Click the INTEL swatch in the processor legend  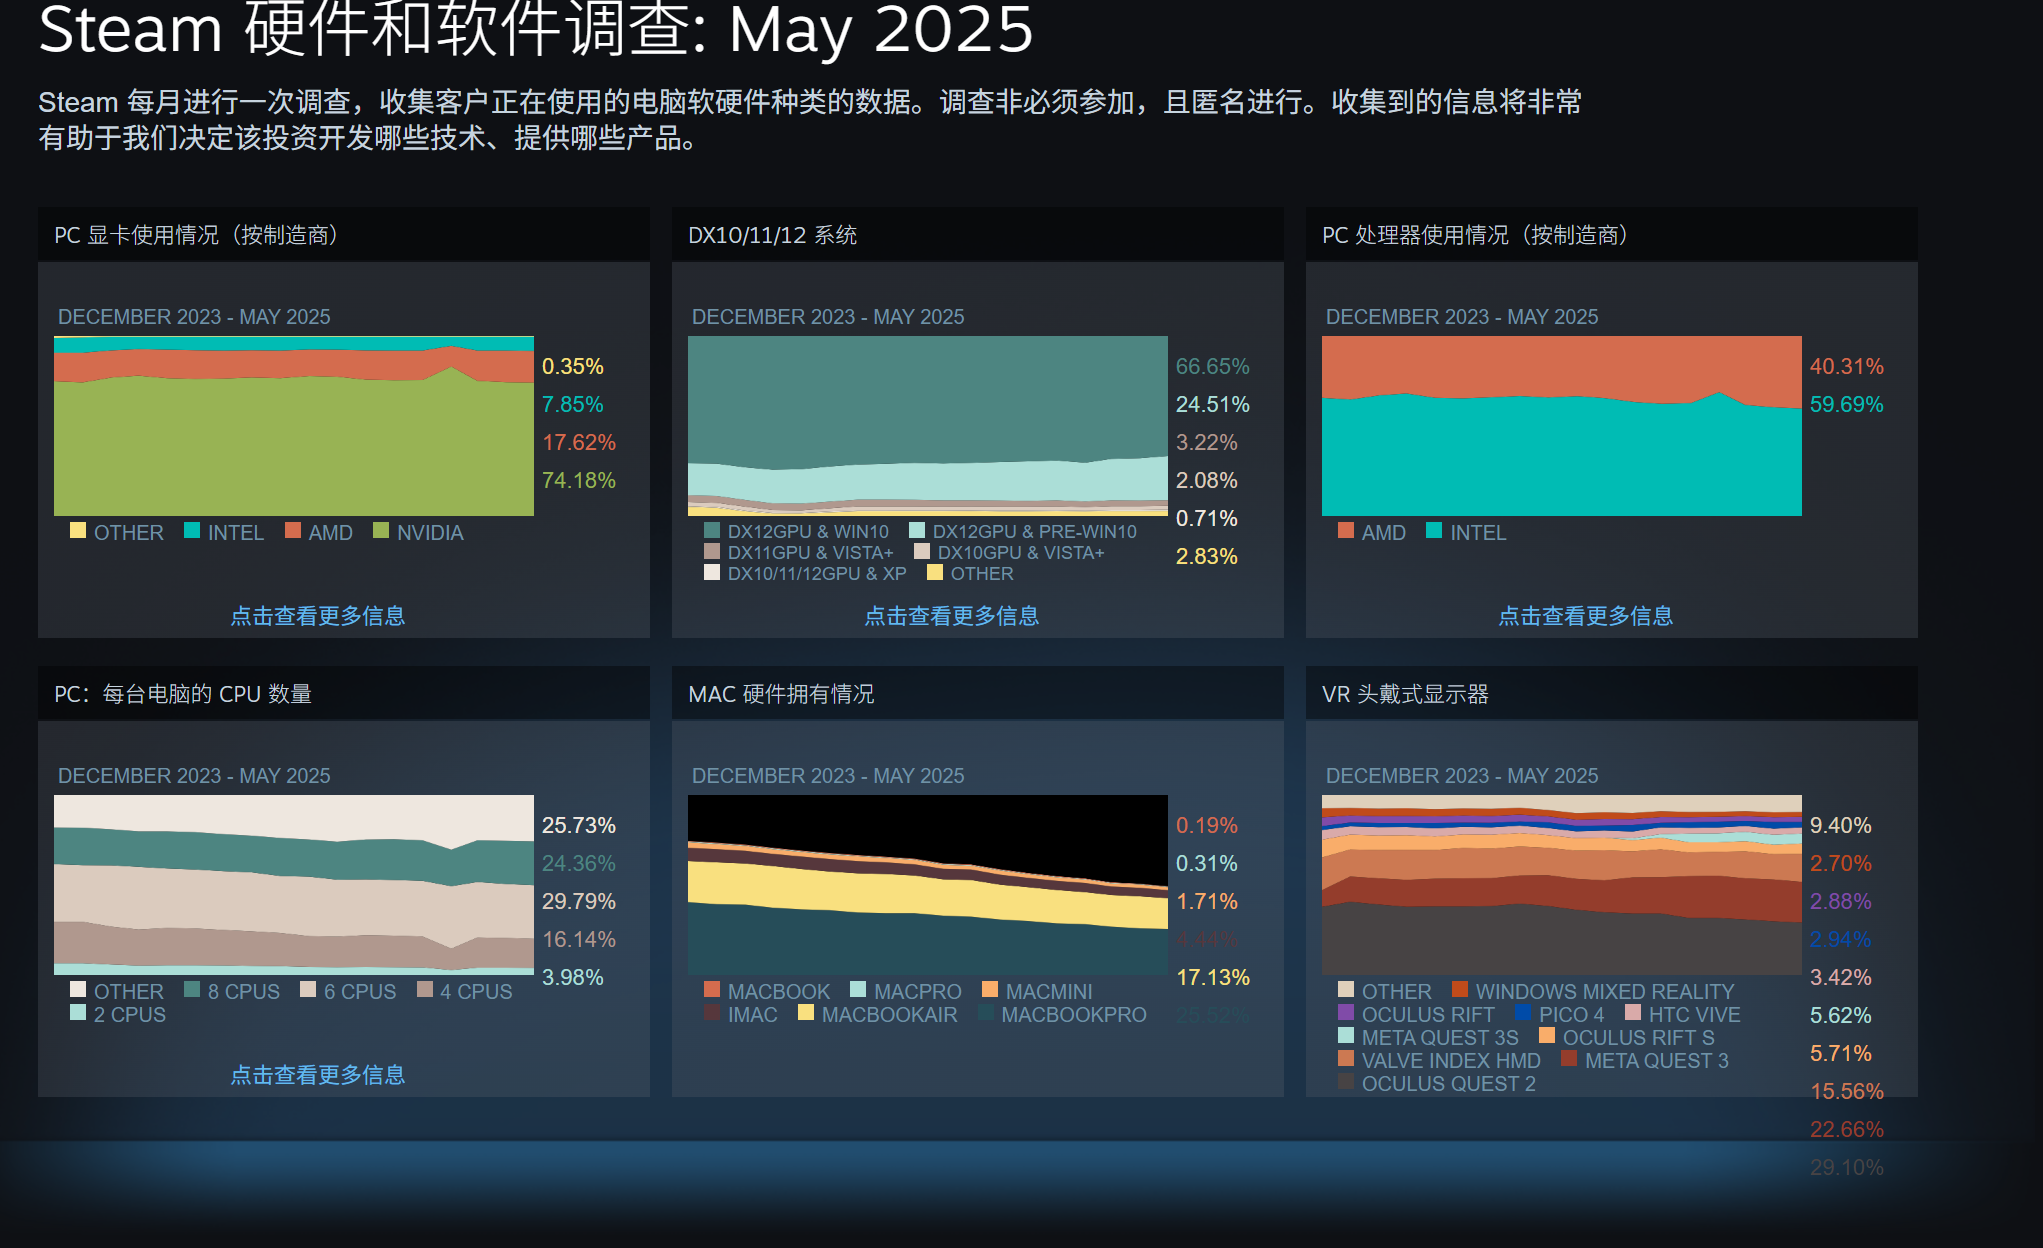pos(1434,530)
